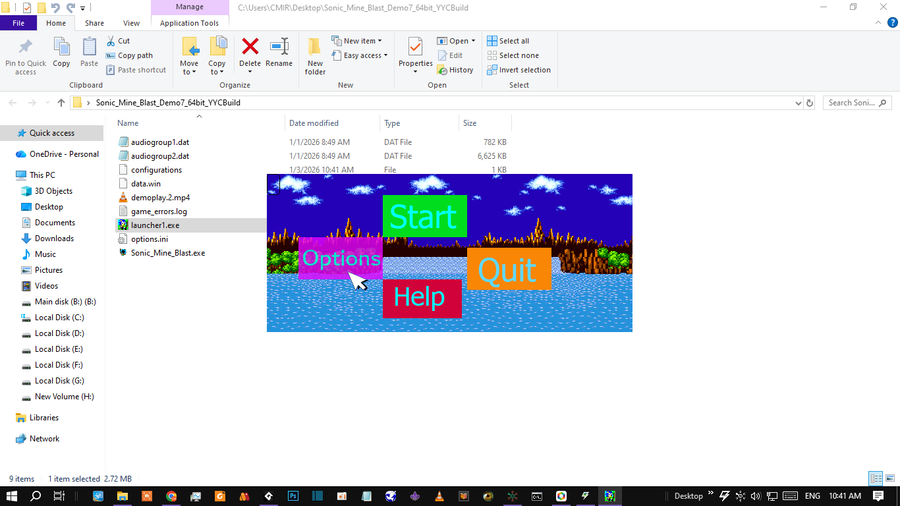Select options.ini file

(149, 239)
